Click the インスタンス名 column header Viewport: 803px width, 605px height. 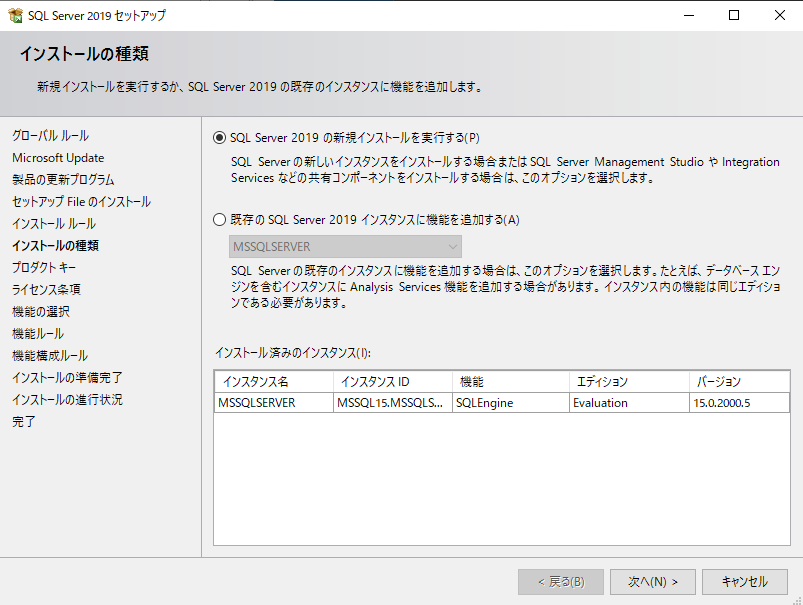coord(274,382)
